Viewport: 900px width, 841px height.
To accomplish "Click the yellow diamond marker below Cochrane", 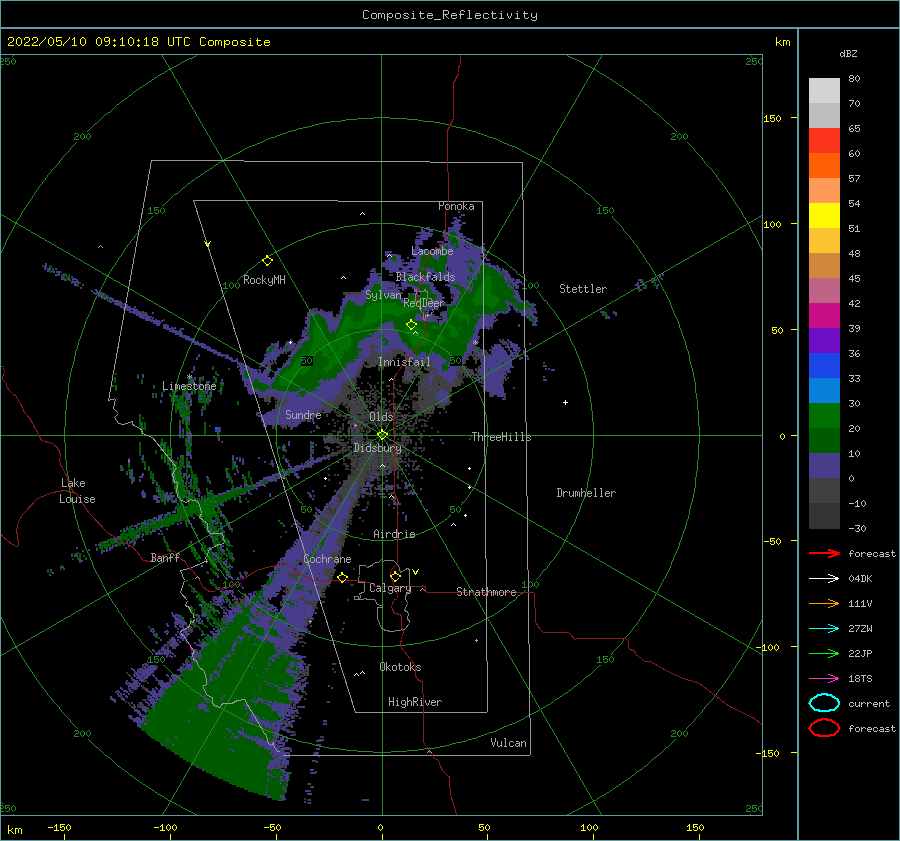I will tap(343, 577).
